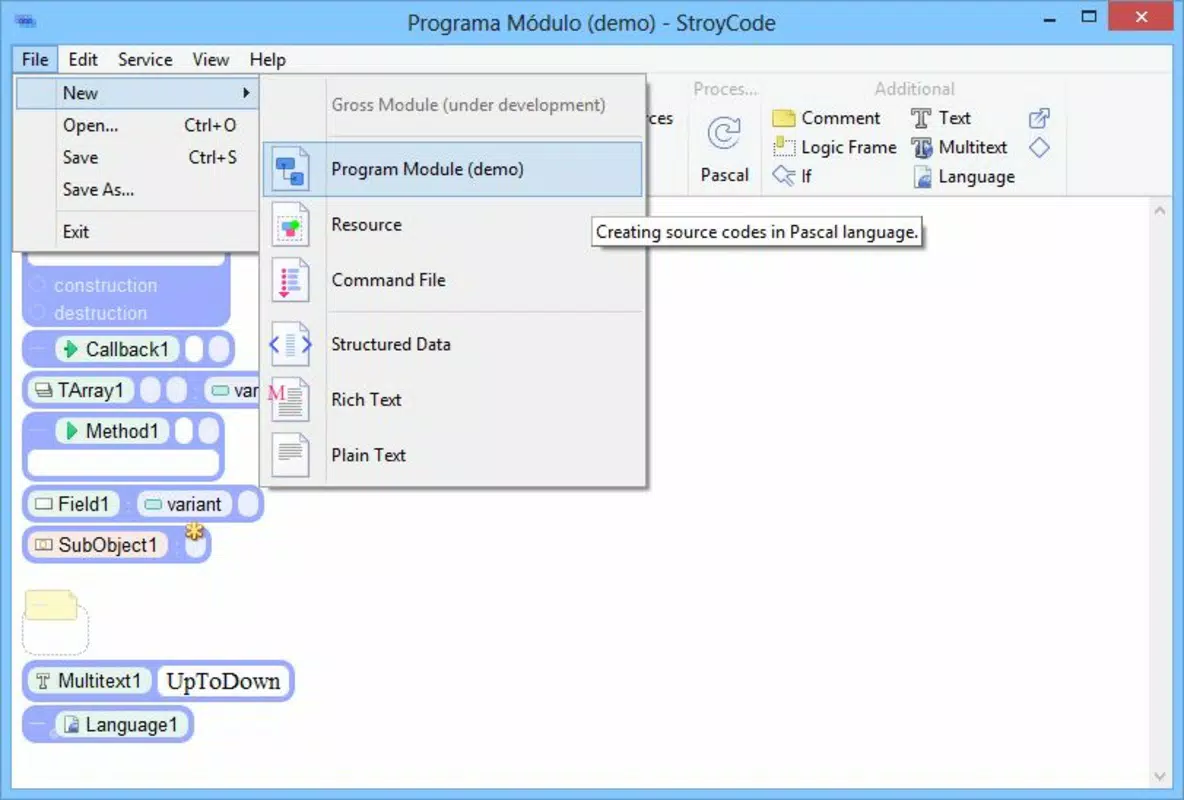
Task: Click the SubObject1 label
Action: (108, 545)
